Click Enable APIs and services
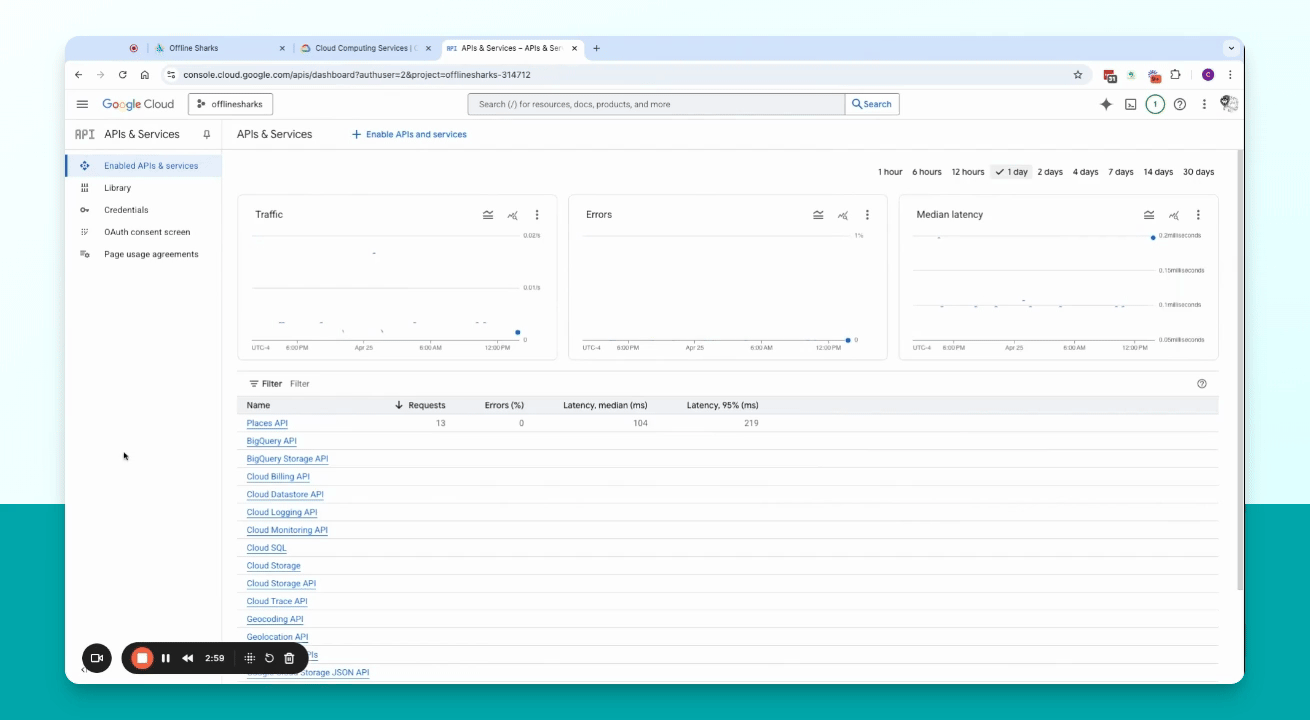Viewport: 1310px width, 720px height. (x=409, y=134)
